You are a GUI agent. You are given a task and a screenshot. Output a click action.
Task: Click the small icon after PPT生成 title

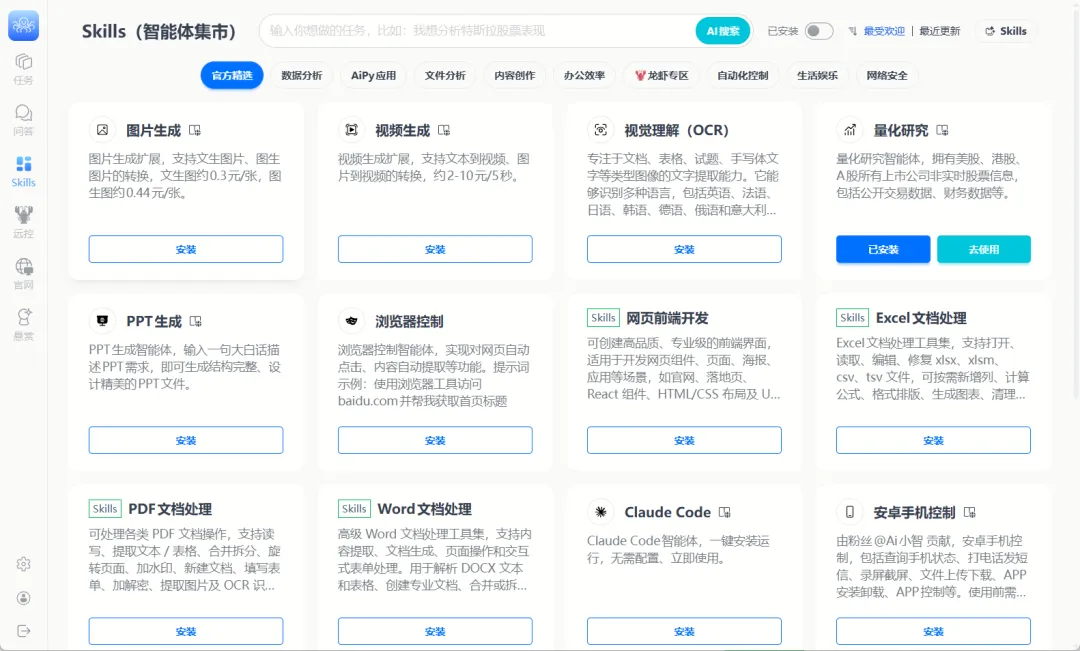(196, 321)
